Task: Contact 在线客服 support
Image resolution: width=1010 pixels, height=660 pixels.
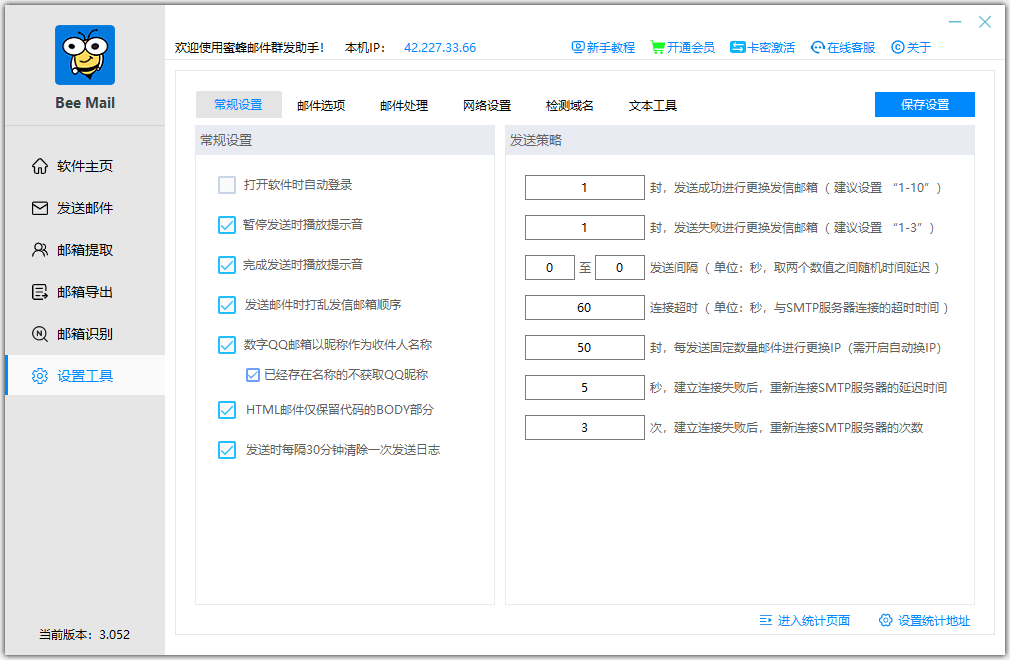Action: 843,47
